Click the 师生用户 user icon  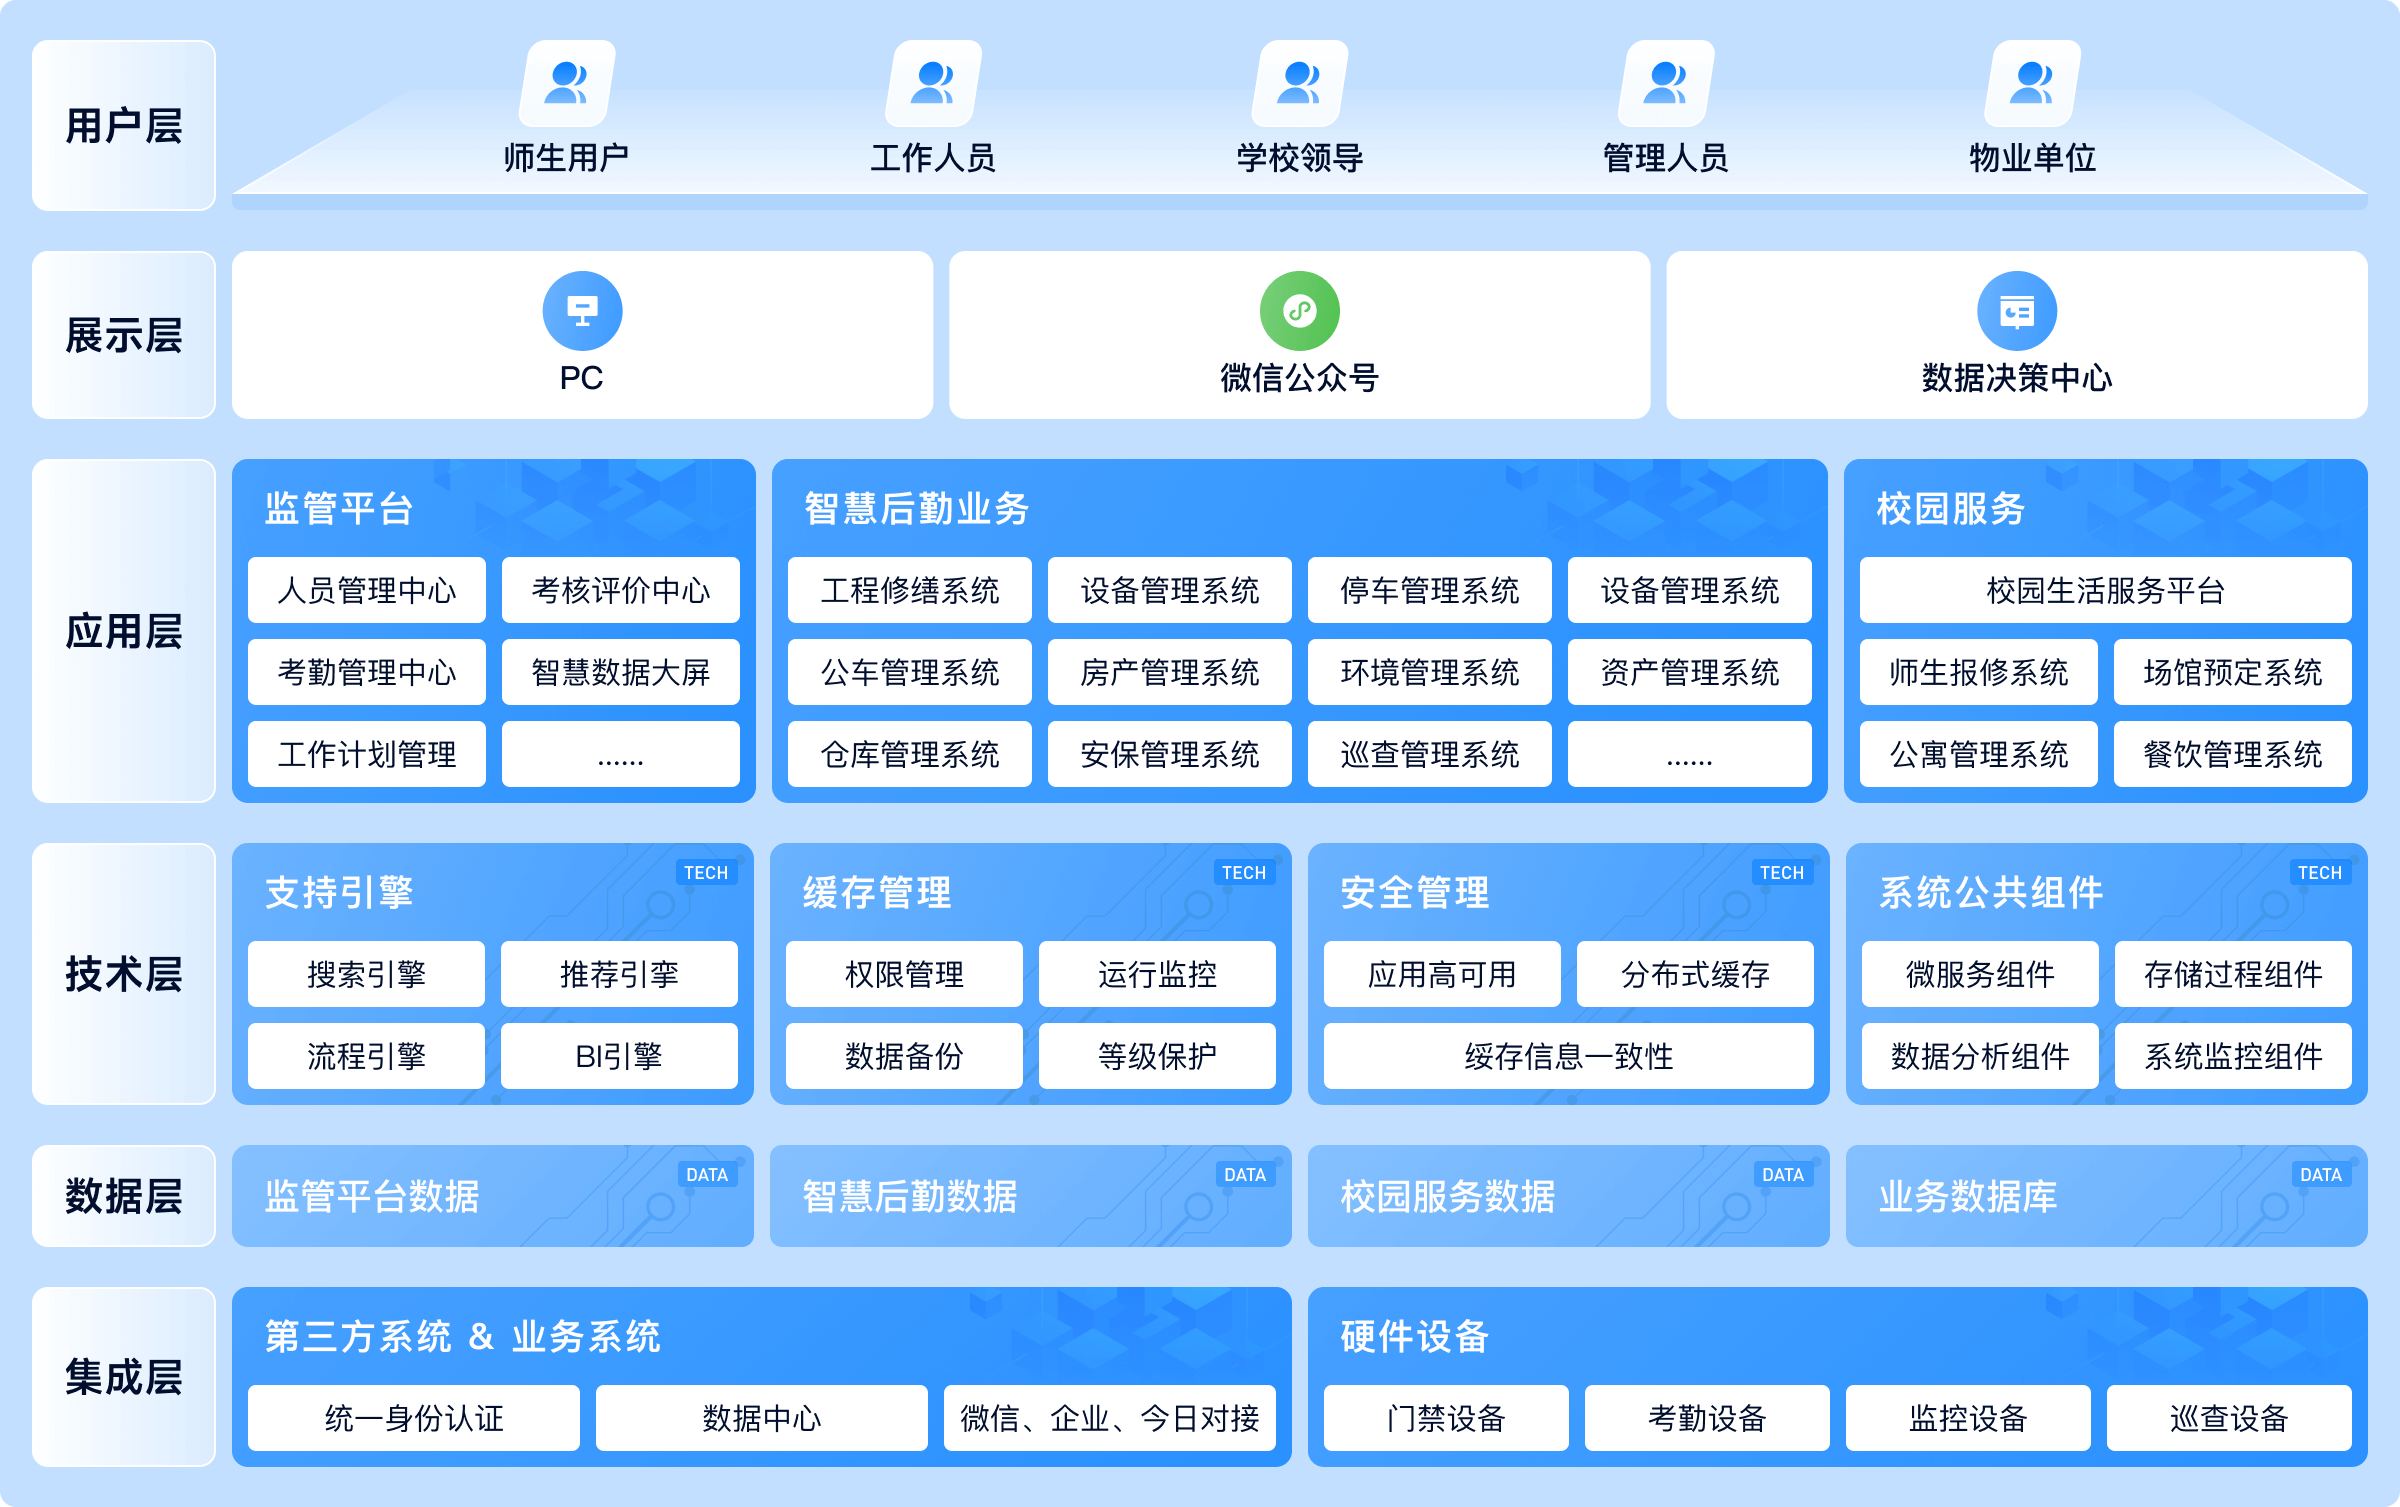point(567,84)
